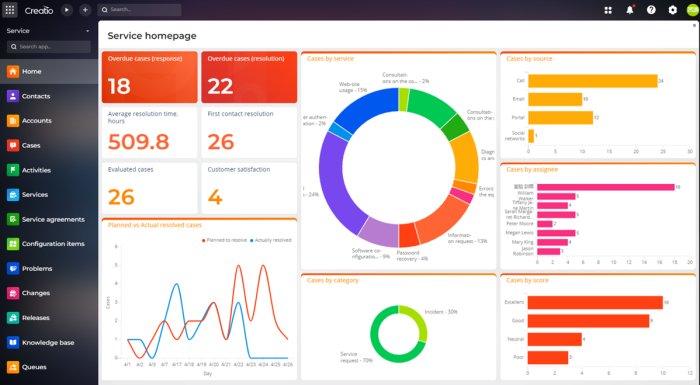Click the Cases by category widget title

[x=333, y=280]
